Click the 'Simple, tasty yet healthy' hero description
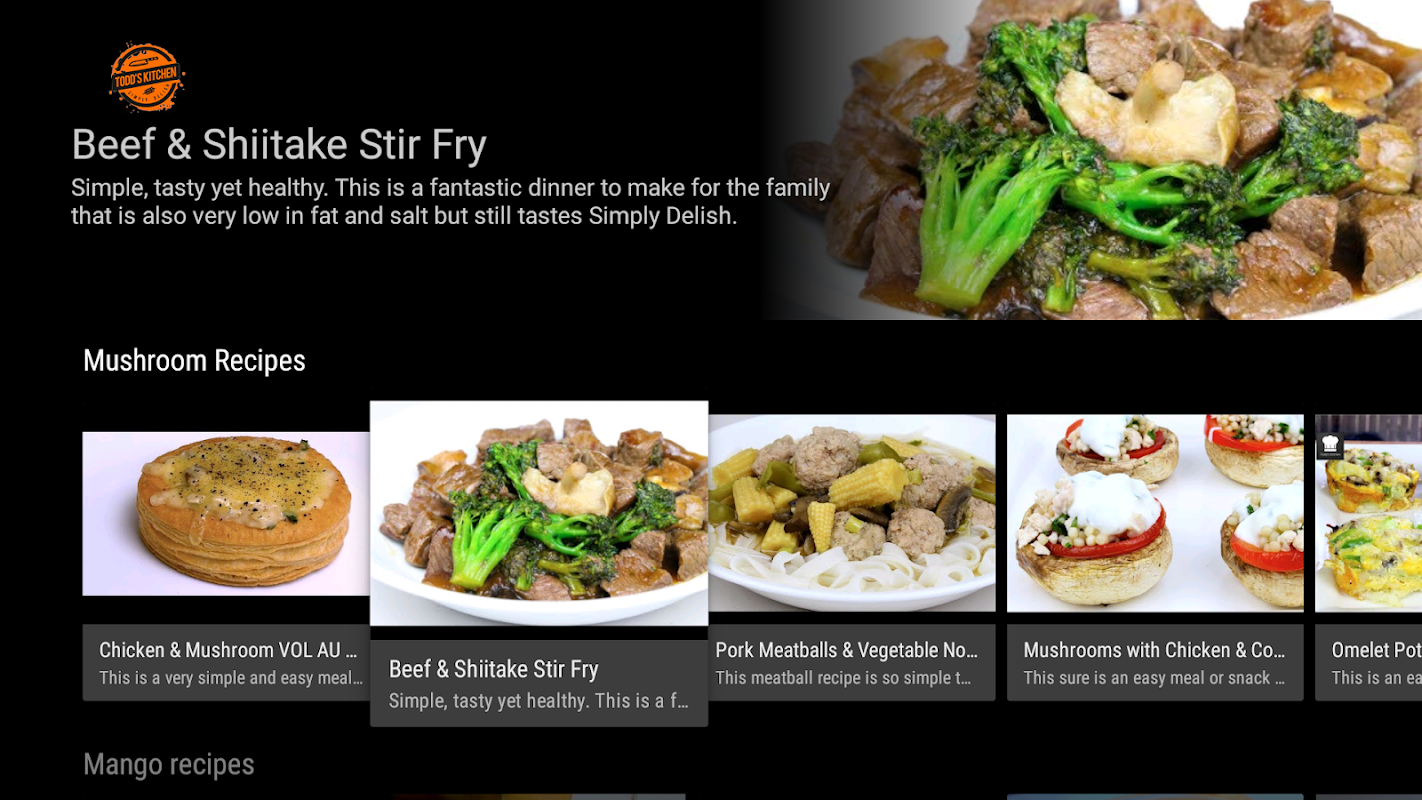Viewport: 1422px width, 800px height. click(450, 201)
